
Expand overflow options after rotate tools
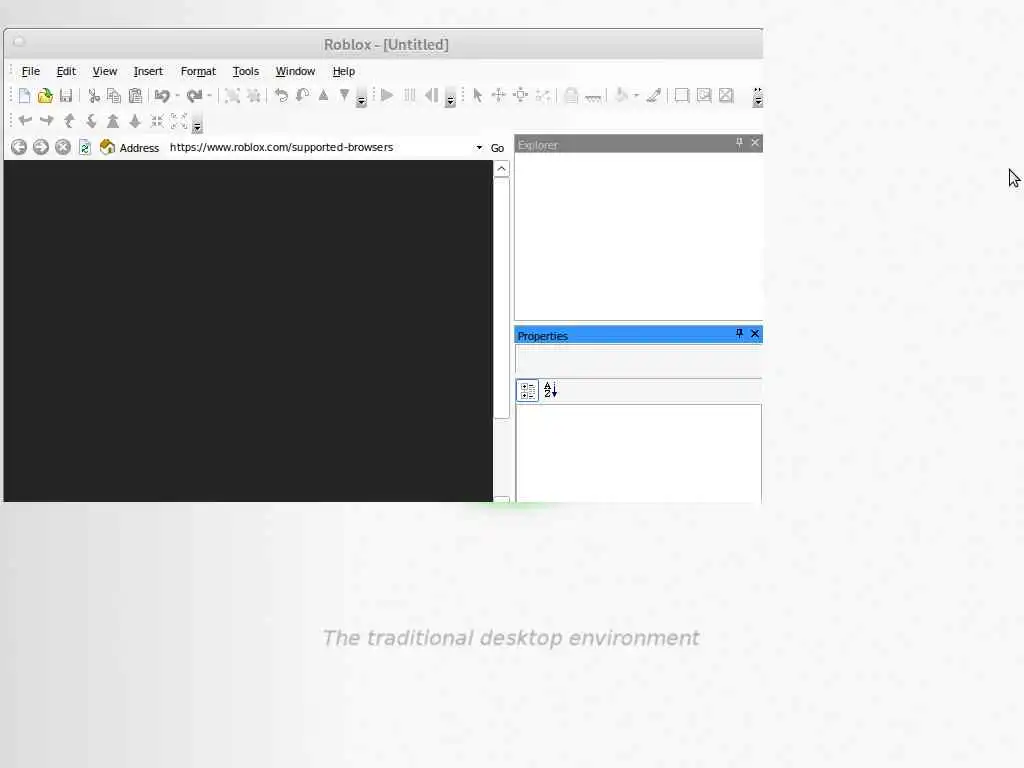361,97
